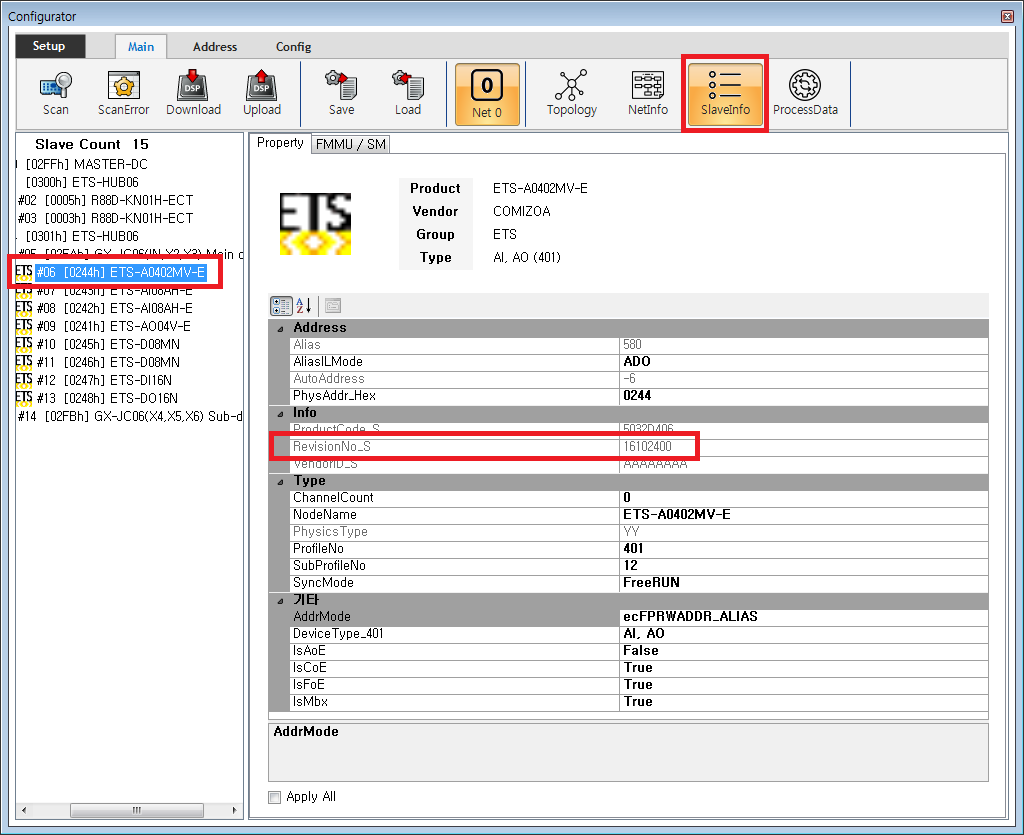This screenshot has width=1024, height=835.
Task: Open the NetInfo view
Action: click(x=647, y=94)
